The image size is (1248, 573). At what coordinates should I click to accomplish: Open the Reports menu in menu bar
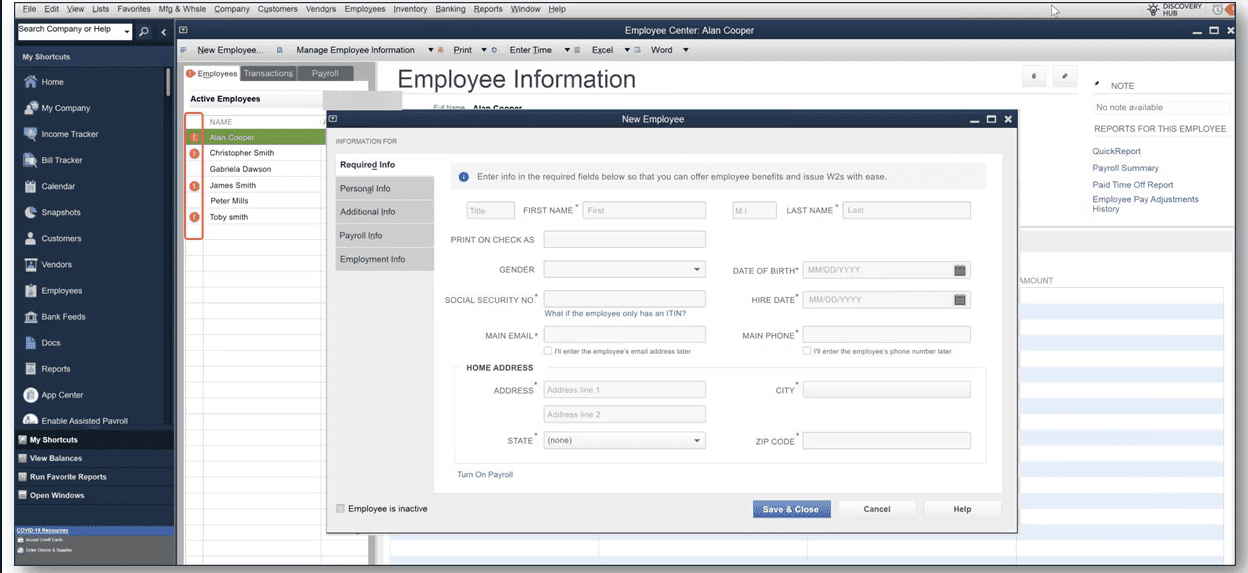click(488, 9)
